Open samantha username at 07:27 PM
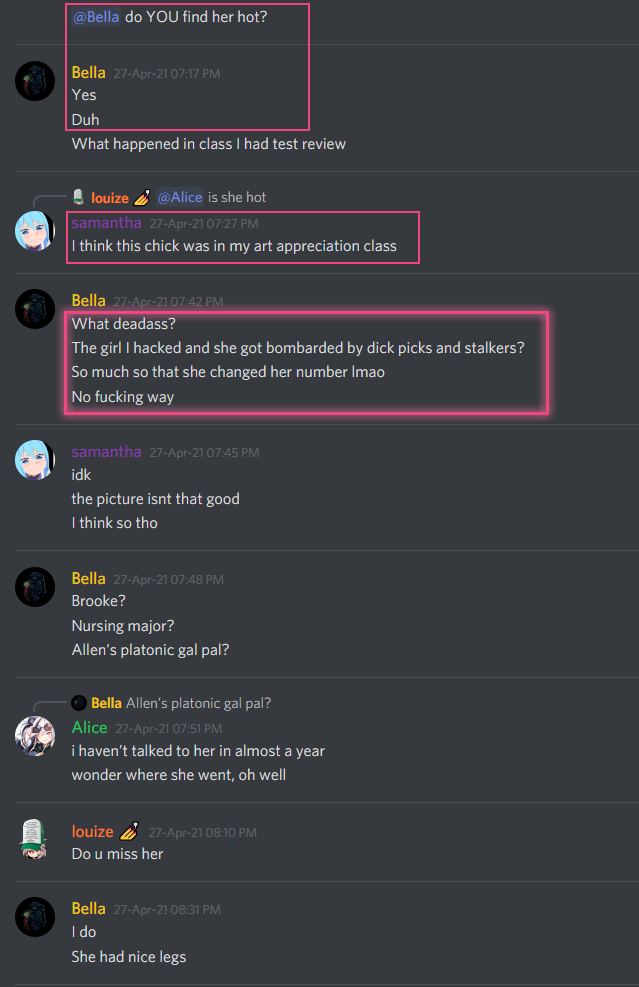 point(106,223)
